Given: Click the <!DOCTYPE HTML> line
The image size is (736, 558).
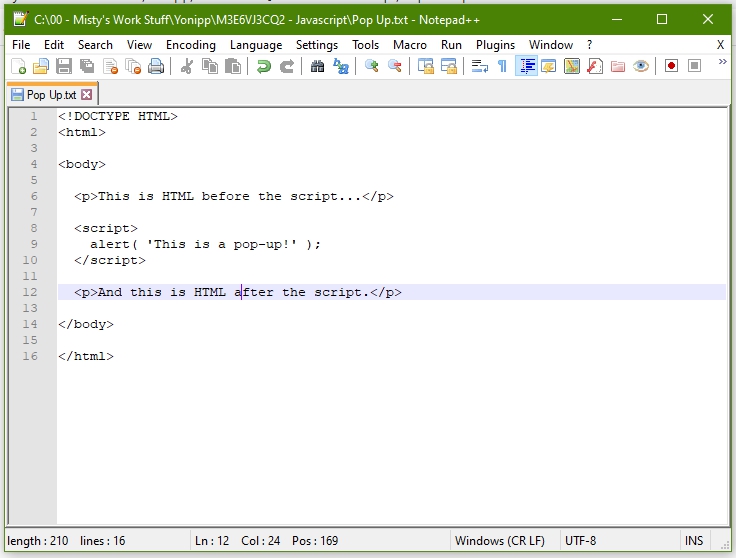Looking at the screenshot, I should pyautogui.click(x=118, y=116).
